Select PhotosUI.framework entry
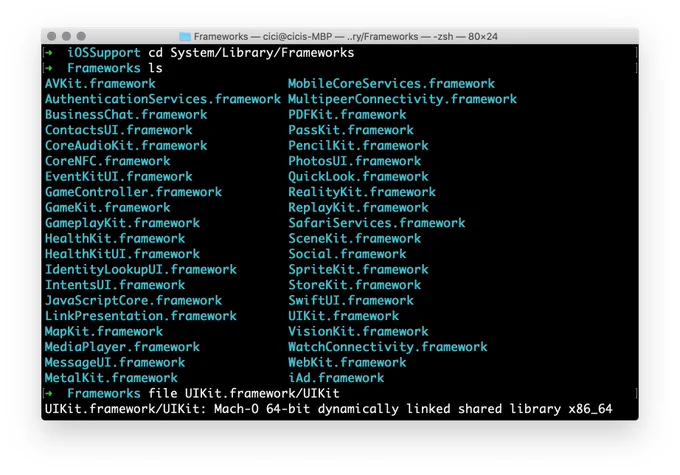 tap(355, 161)
